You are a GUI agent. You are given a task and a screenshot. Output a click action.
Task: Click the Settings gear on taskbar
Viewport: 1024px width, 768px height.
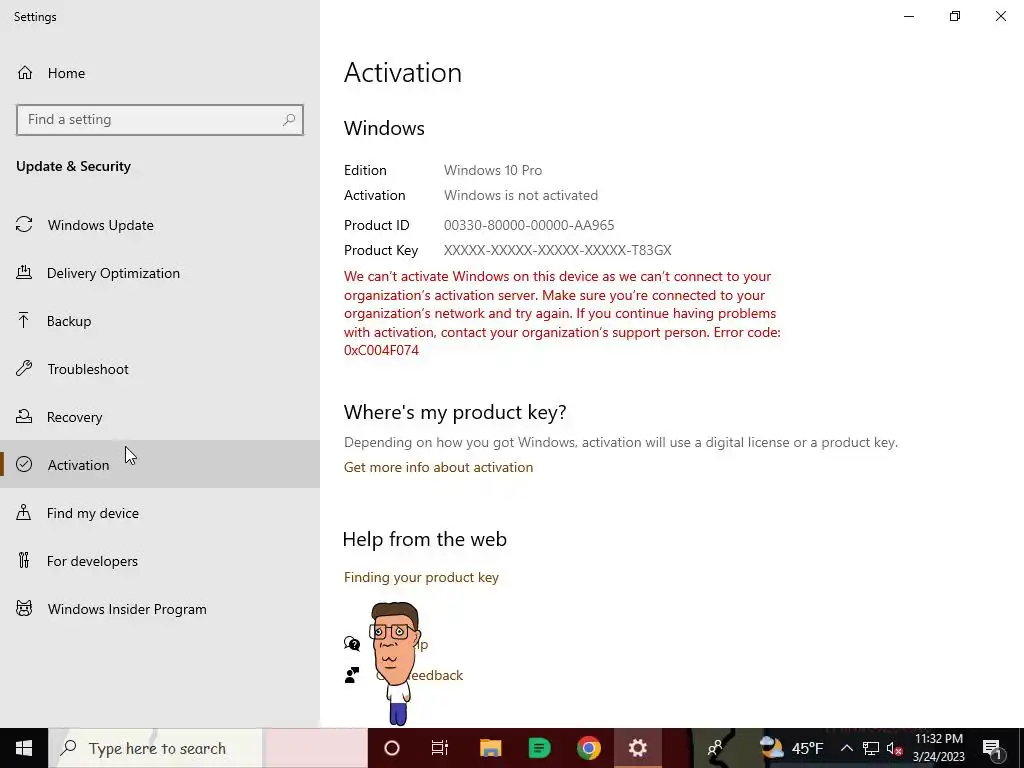click(x=637, y=748)
